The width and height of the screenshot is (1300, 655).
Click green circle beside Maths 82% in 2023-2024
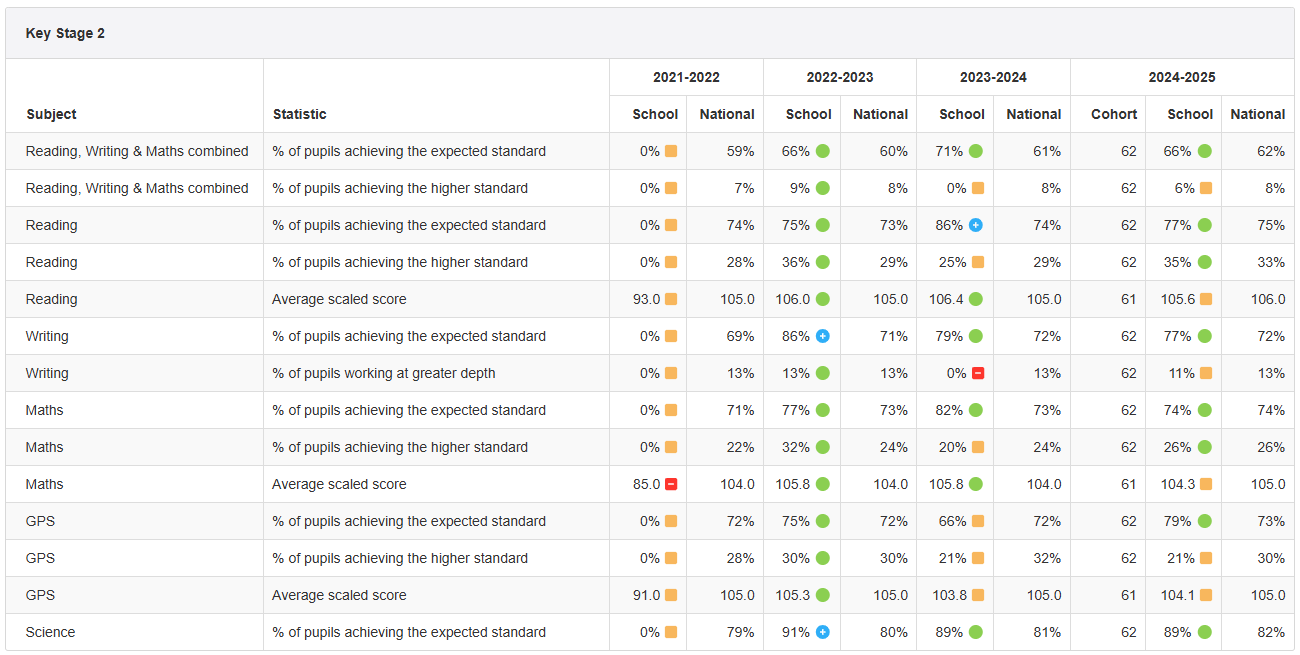pyautogui.click(x=976, y=411)
